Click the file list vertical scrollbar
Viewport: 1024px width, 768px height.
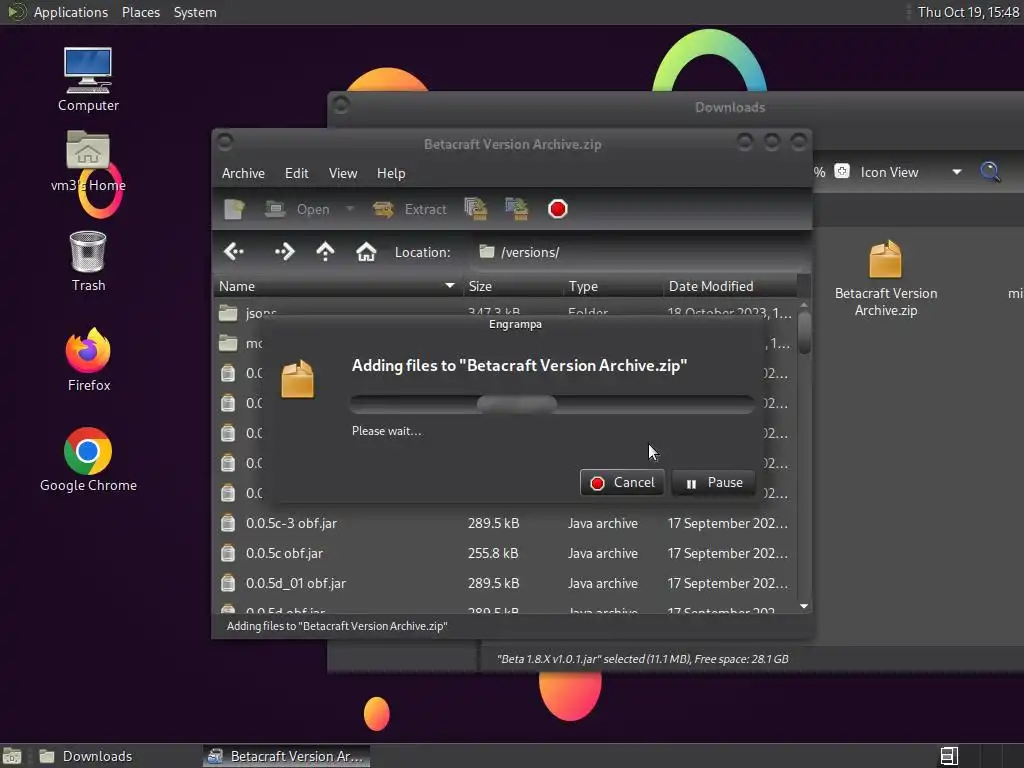[x=804, y=333]
